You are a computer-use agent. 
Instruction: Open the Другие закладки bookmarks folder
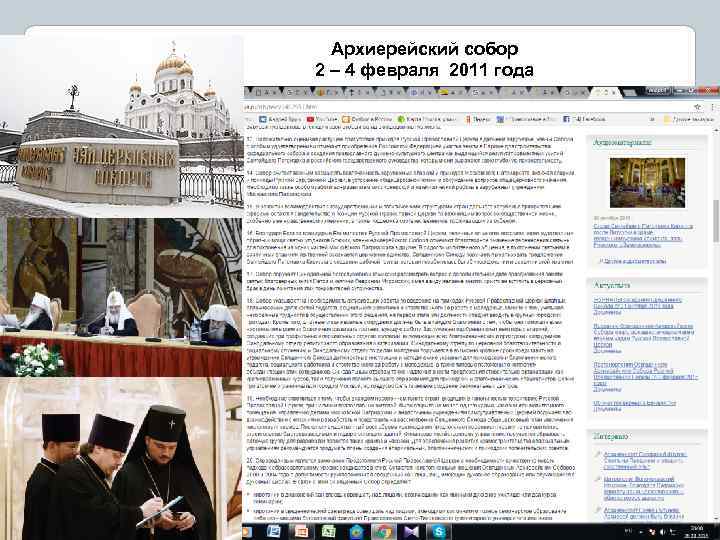pos(689,119)
